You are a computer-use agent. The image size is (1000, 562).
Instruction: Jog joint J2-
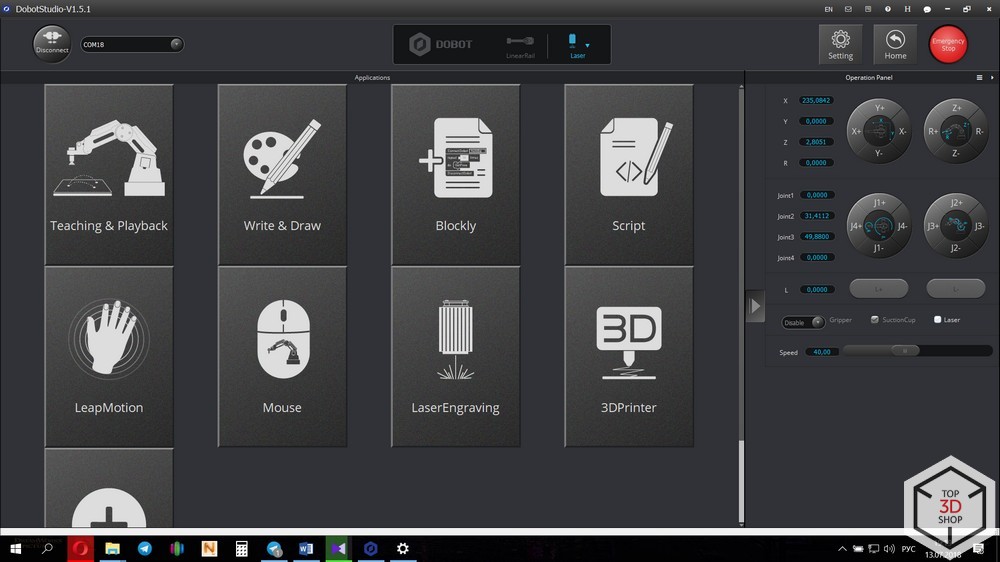(x=956, y=248)
